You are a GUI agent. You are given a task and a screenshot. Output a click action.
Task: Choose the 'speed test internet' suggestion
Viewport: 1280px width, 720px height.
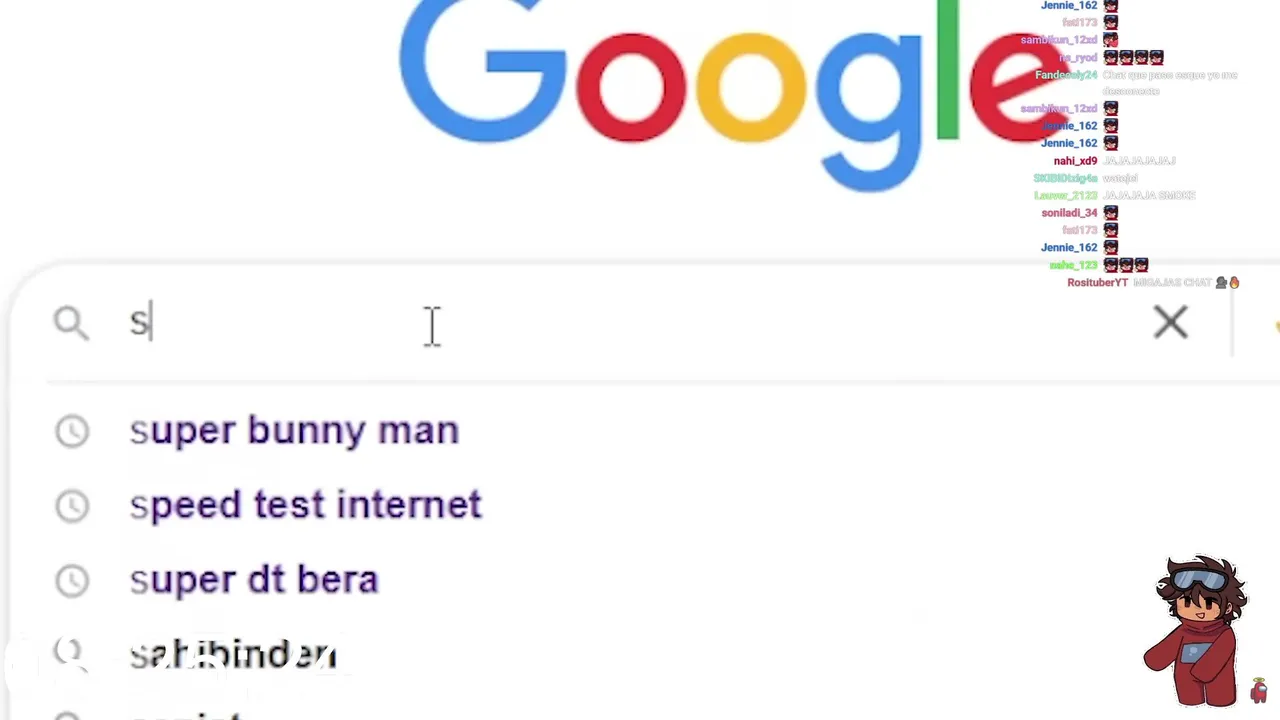305,506
